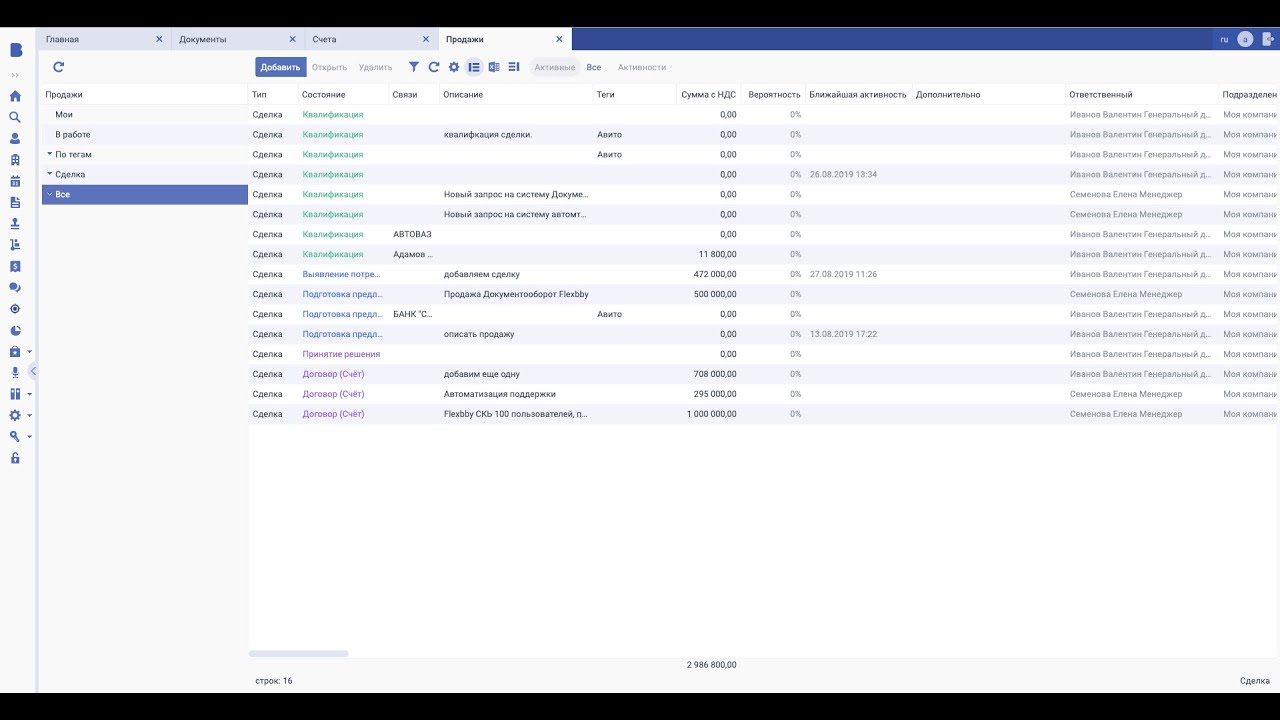
Task: Open the key tools icon in sidebar
Action: (x=15, y=436)
